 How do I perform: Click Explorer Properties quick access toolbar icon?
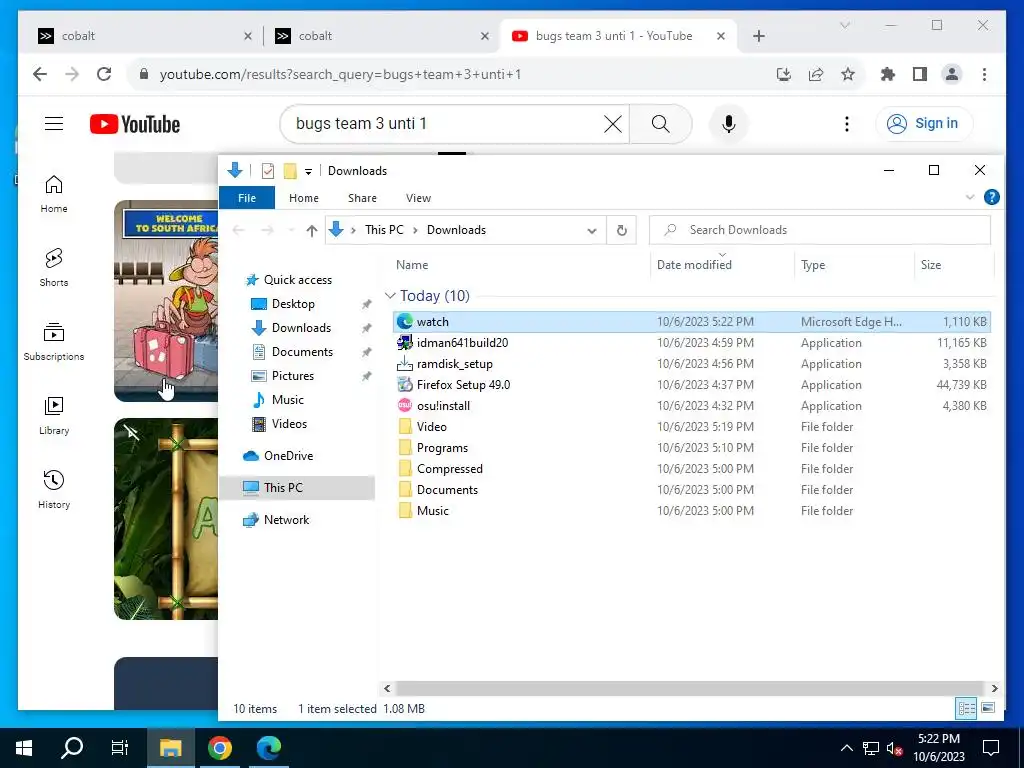[x=268, y=170]
